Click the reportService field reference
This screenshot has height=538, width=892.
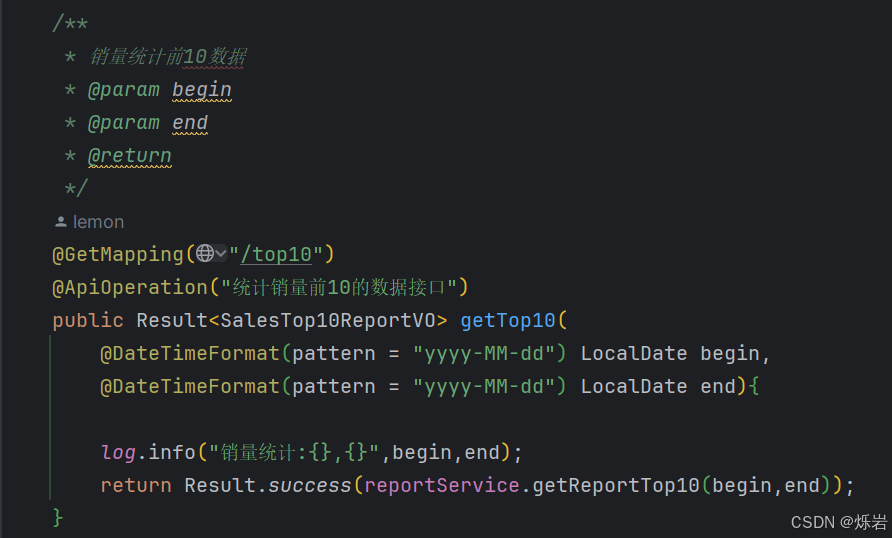441,485
